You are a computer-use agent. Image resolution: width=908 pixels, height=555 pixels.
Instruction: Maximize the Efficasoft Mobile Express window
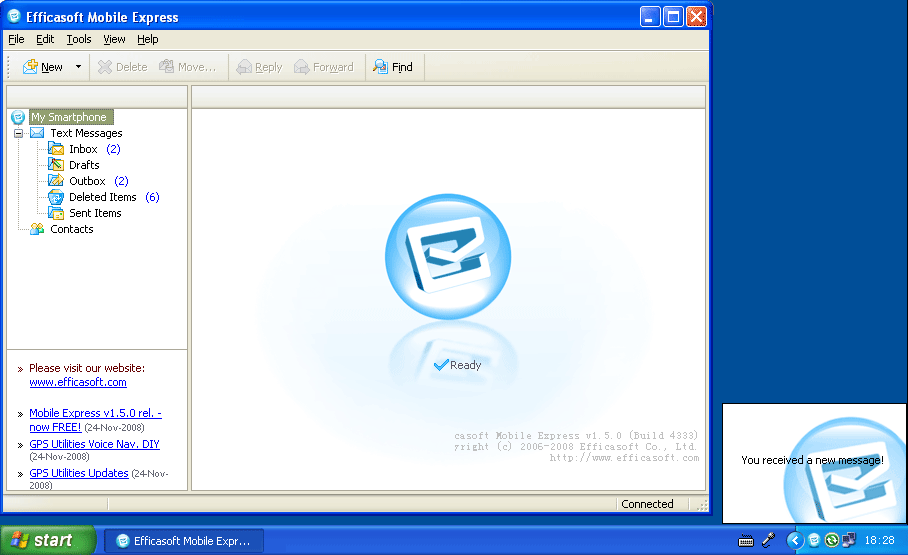coord(673,17)
